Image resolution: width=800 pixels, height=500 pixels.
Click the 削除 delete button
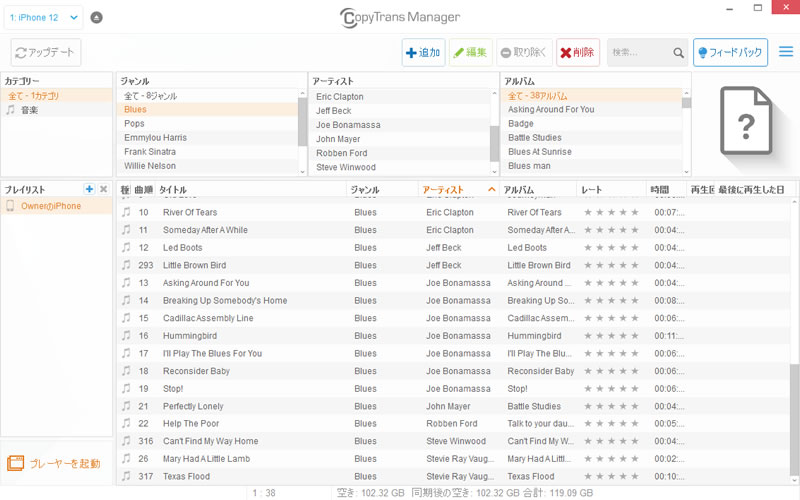tap(578, 52)
